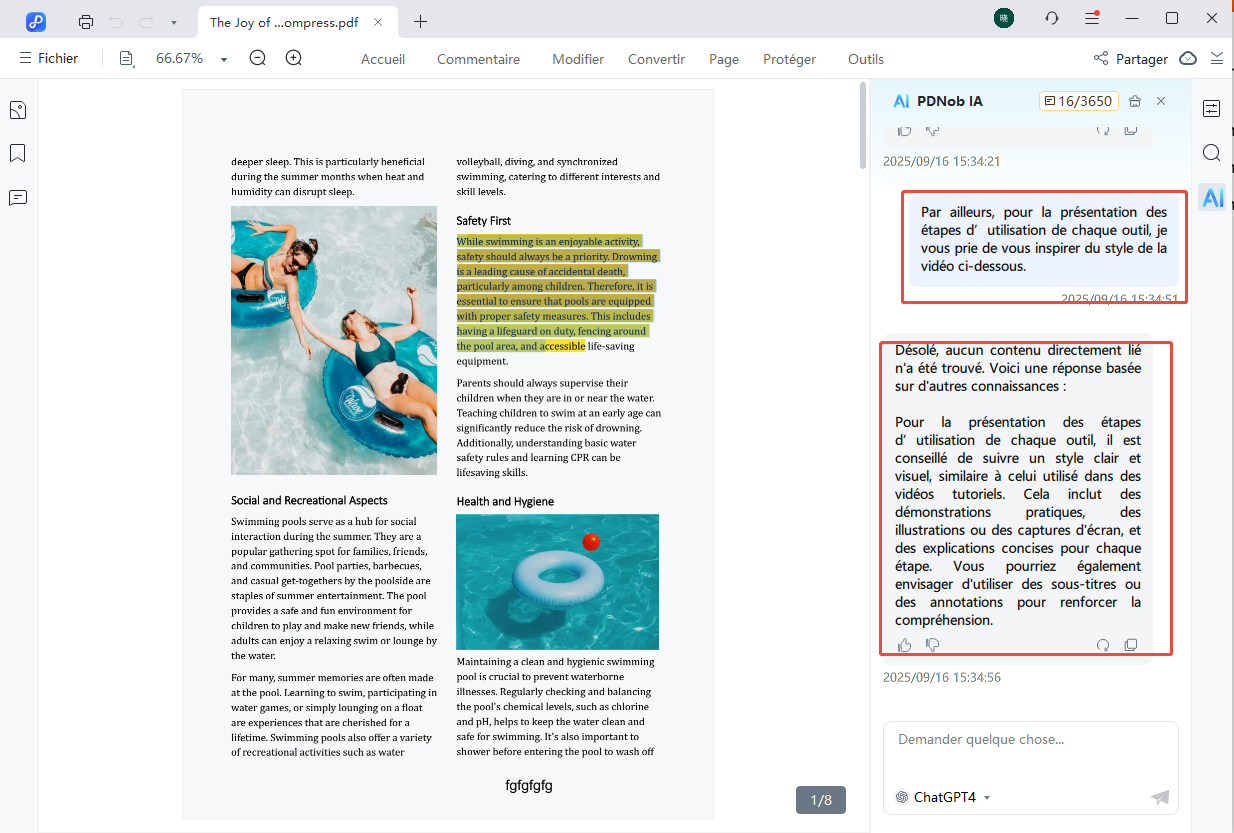Clear the AI chat with broom icon

pyautogui.click(x=1134, y=101)
